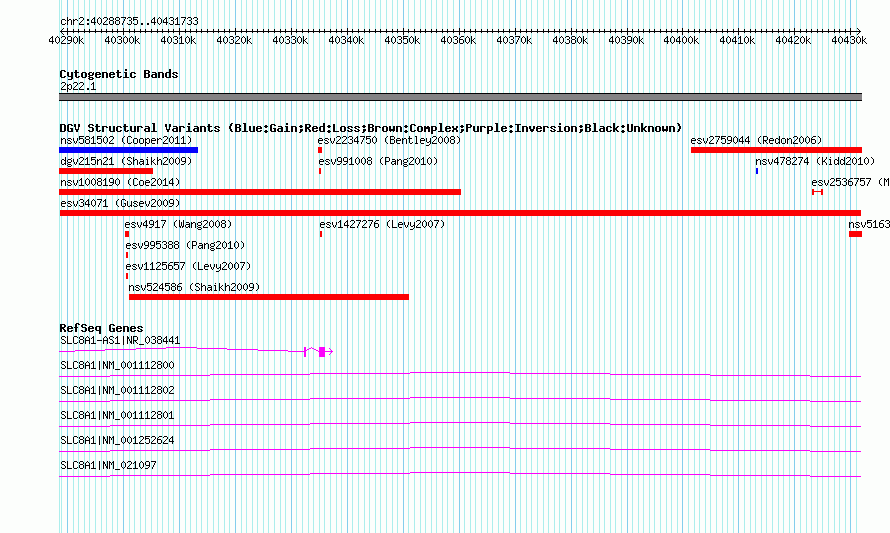The width and height of the screenshot is (890, 533).
Task: Click small red esv2234750 marker
Action: [320, 150]
